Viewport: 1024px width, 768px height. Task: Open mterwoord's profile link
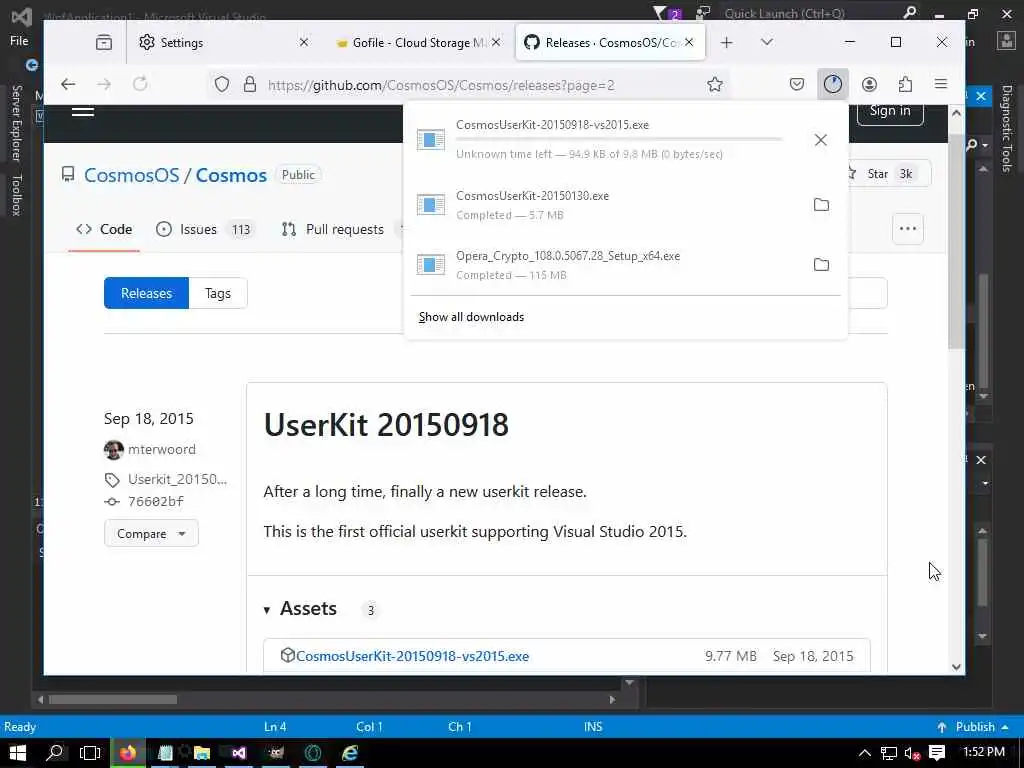pyautogui.click(x=161, y=449)
